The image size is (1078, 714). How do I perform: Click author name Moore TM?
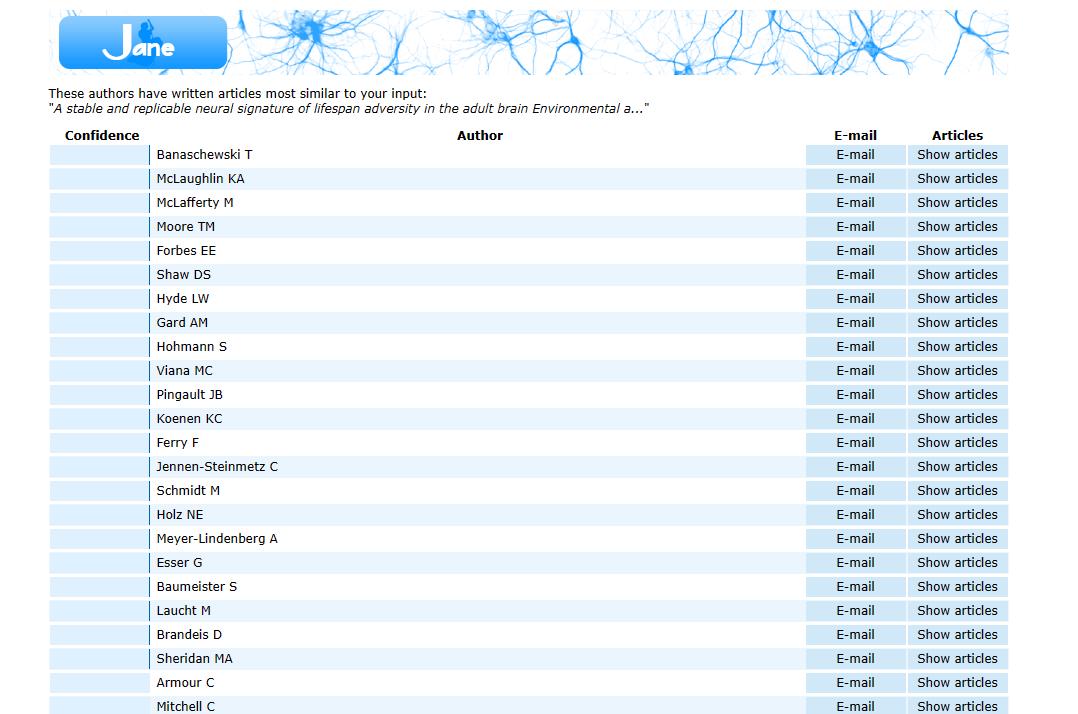[x=186, y=227]
